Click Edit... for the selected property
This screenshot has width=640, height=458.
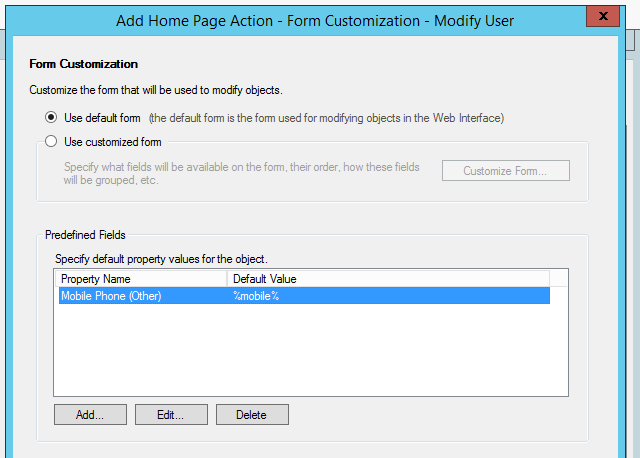point(171,415)
